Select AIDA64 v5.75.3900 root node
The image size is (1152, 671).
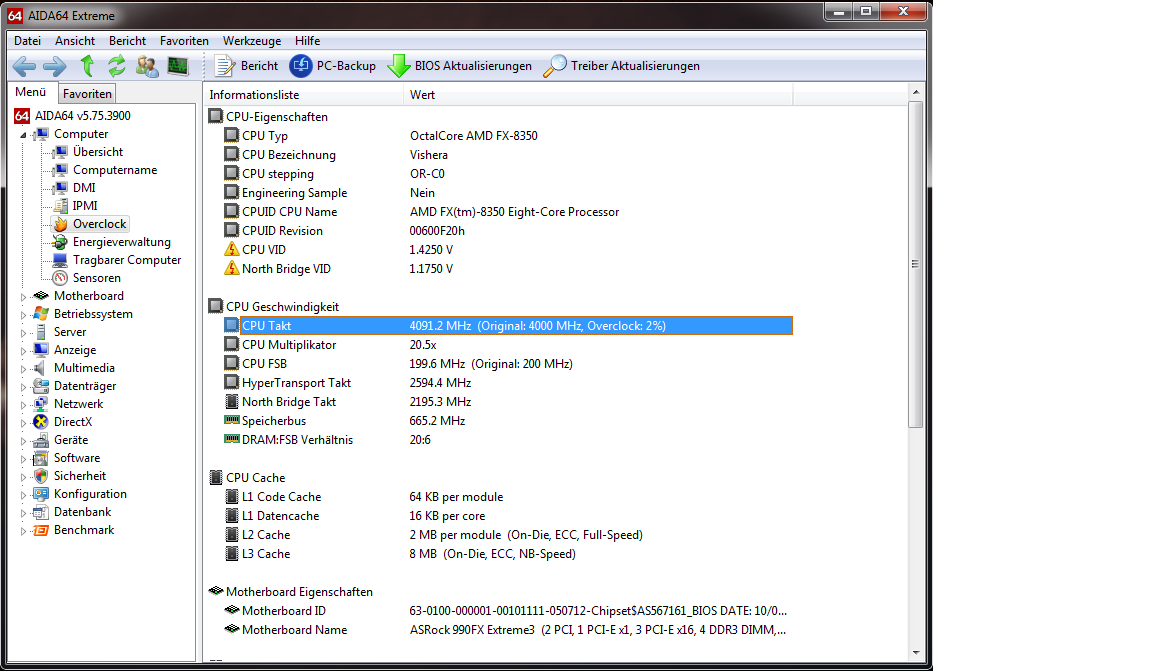click(x=73, y=116)
